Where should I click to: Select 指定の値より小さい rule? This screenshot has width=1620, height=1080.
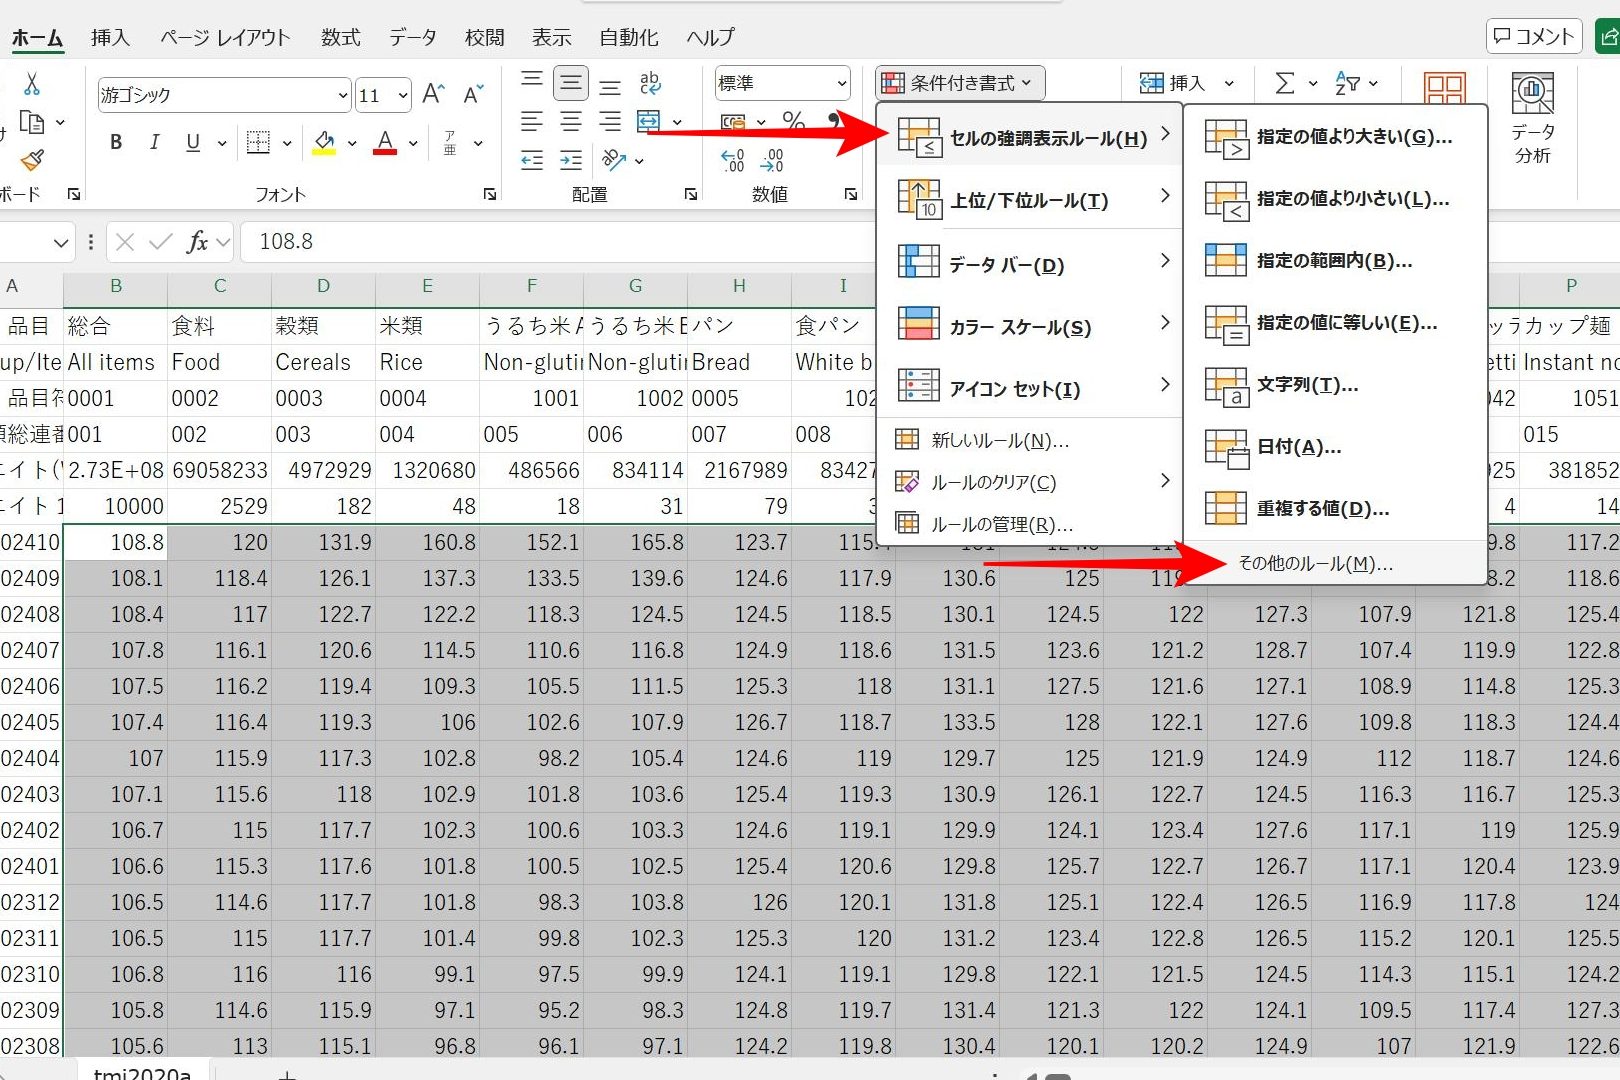coord(1334,199)
